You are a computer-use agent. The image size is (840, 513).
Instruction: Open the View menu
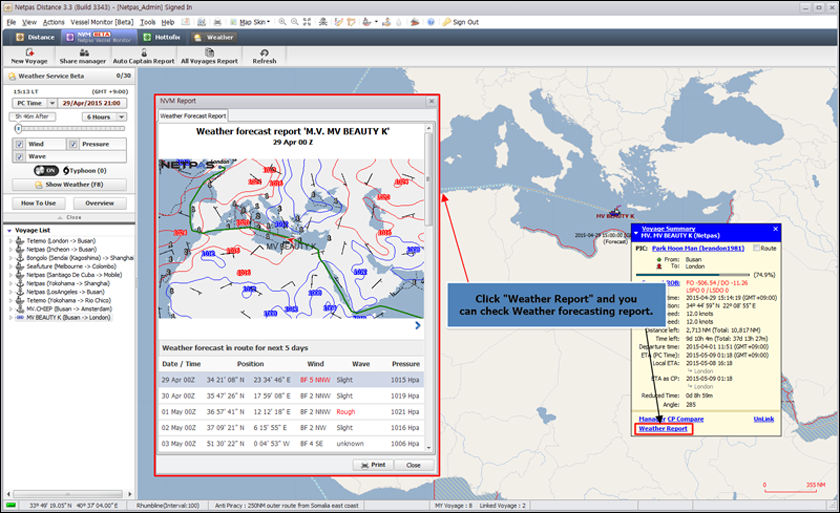29,22
